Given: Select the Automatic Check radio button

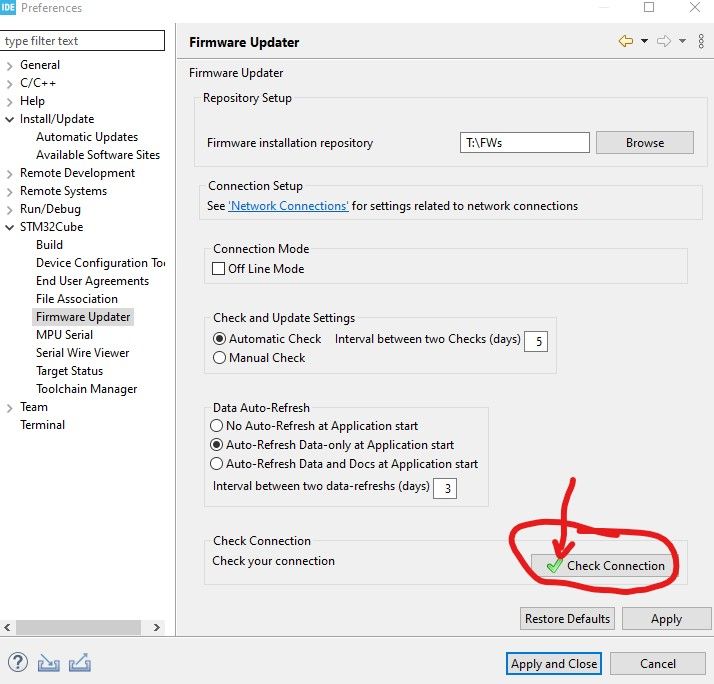Looking at the screenshot, I should pos(219,338).
